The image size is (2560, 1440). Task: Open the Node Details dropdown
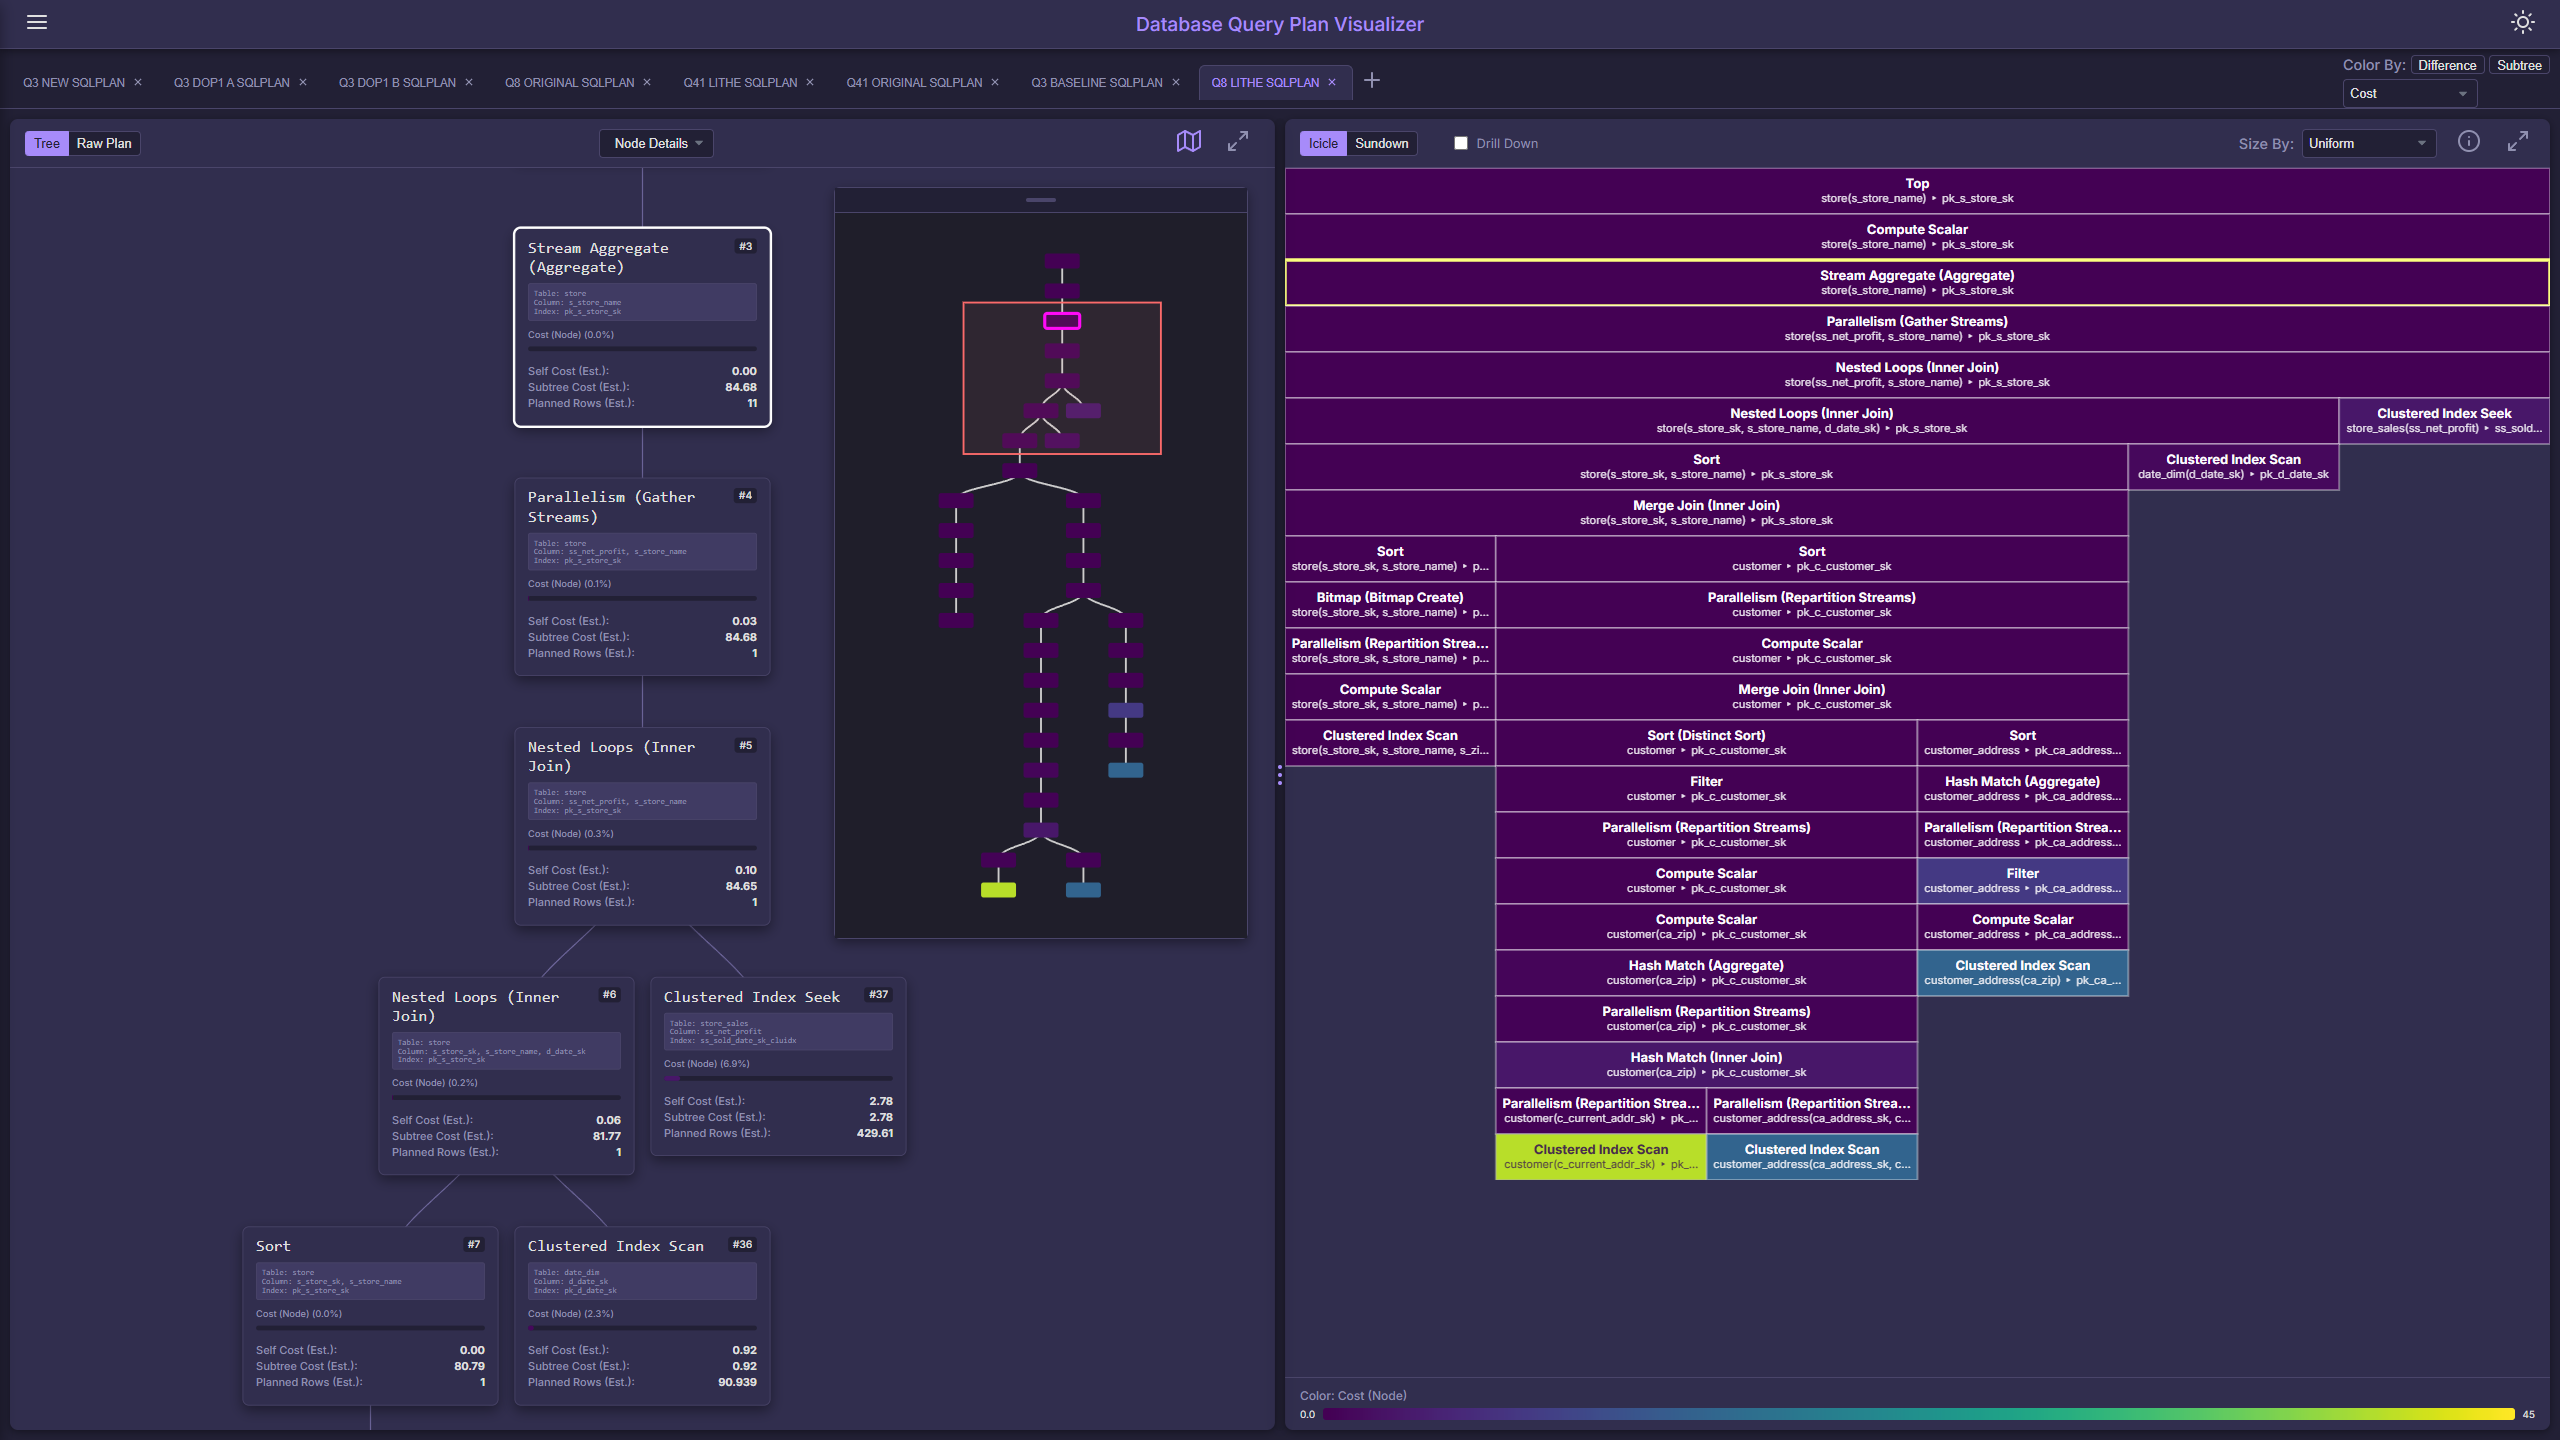tap(657, 143)
